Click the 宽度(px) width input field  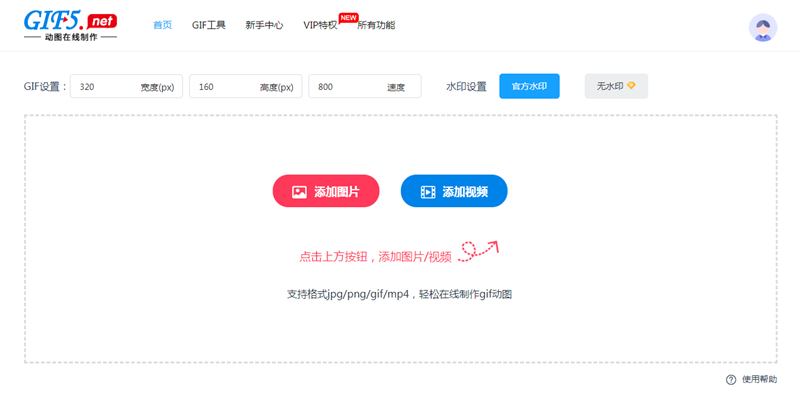[127, 86]
